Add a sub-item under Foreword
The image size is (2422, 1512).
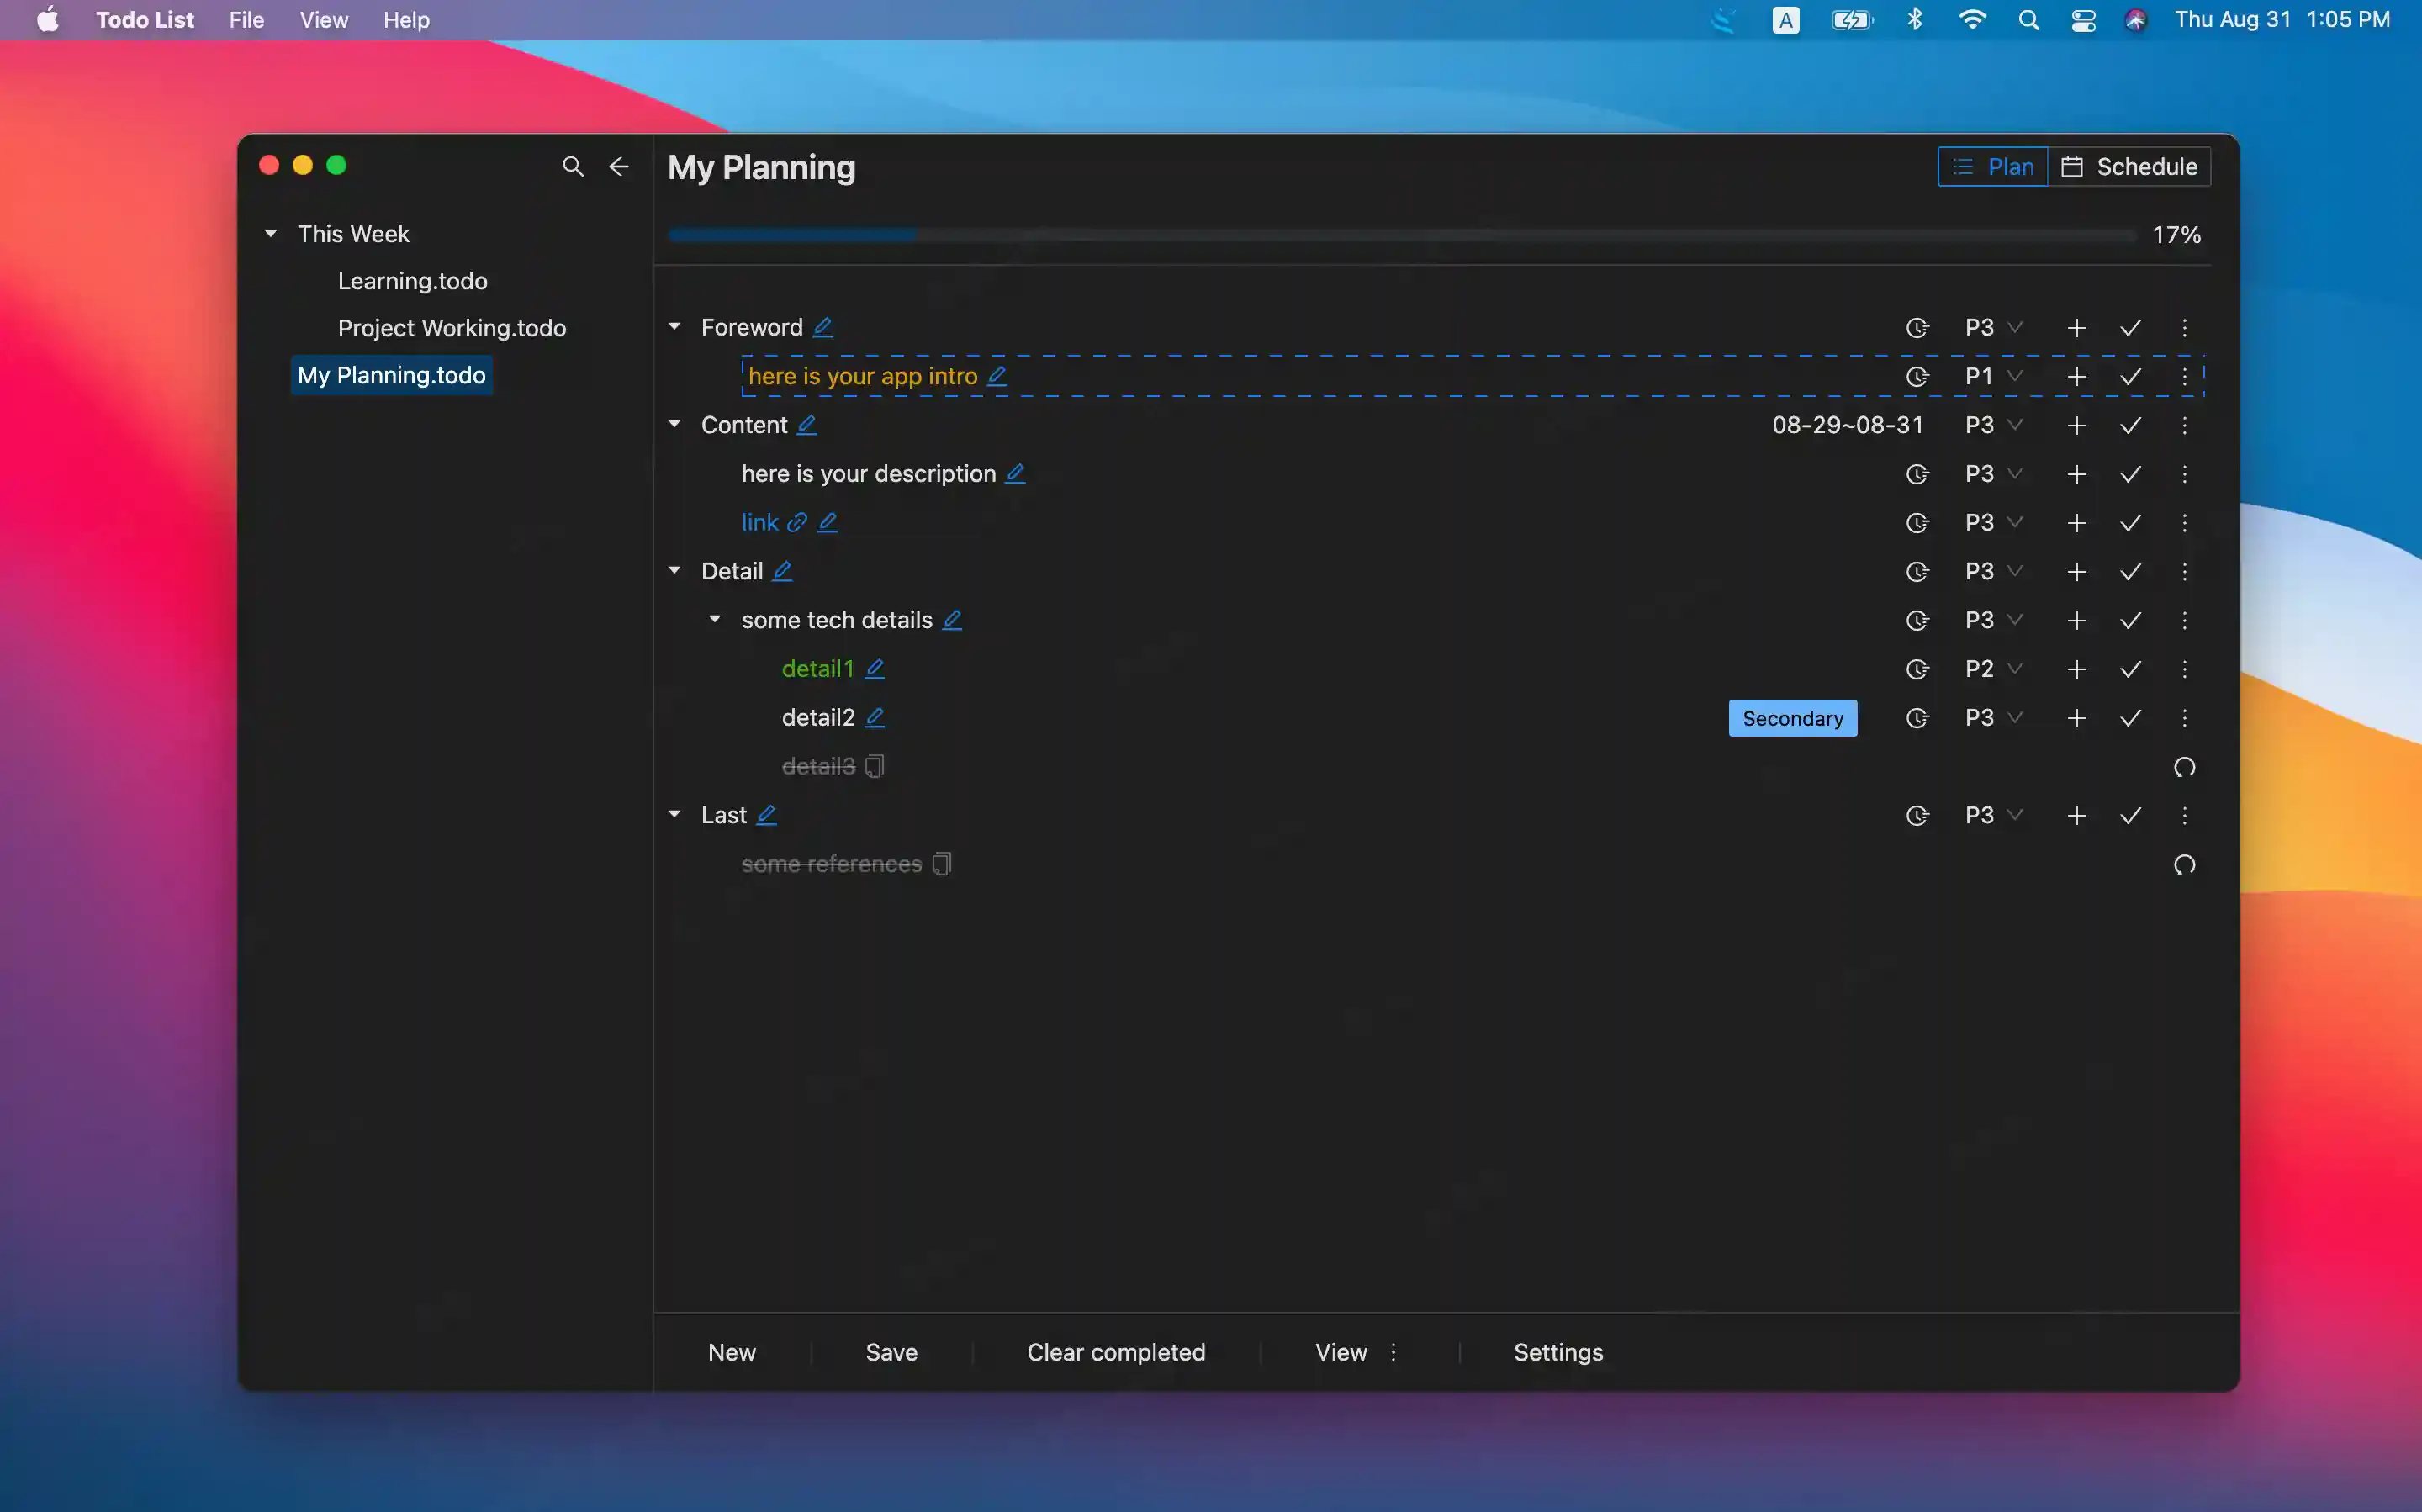coord(2077,328)
